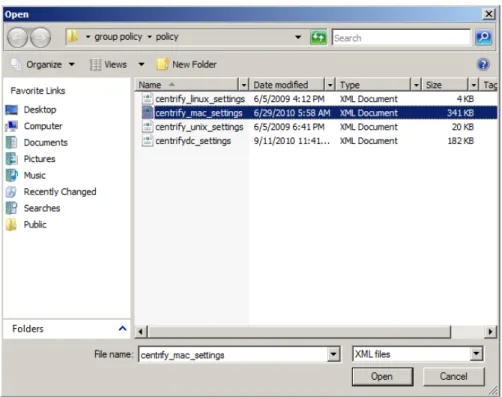Click the 341 KB size cell

click(460, 113)
